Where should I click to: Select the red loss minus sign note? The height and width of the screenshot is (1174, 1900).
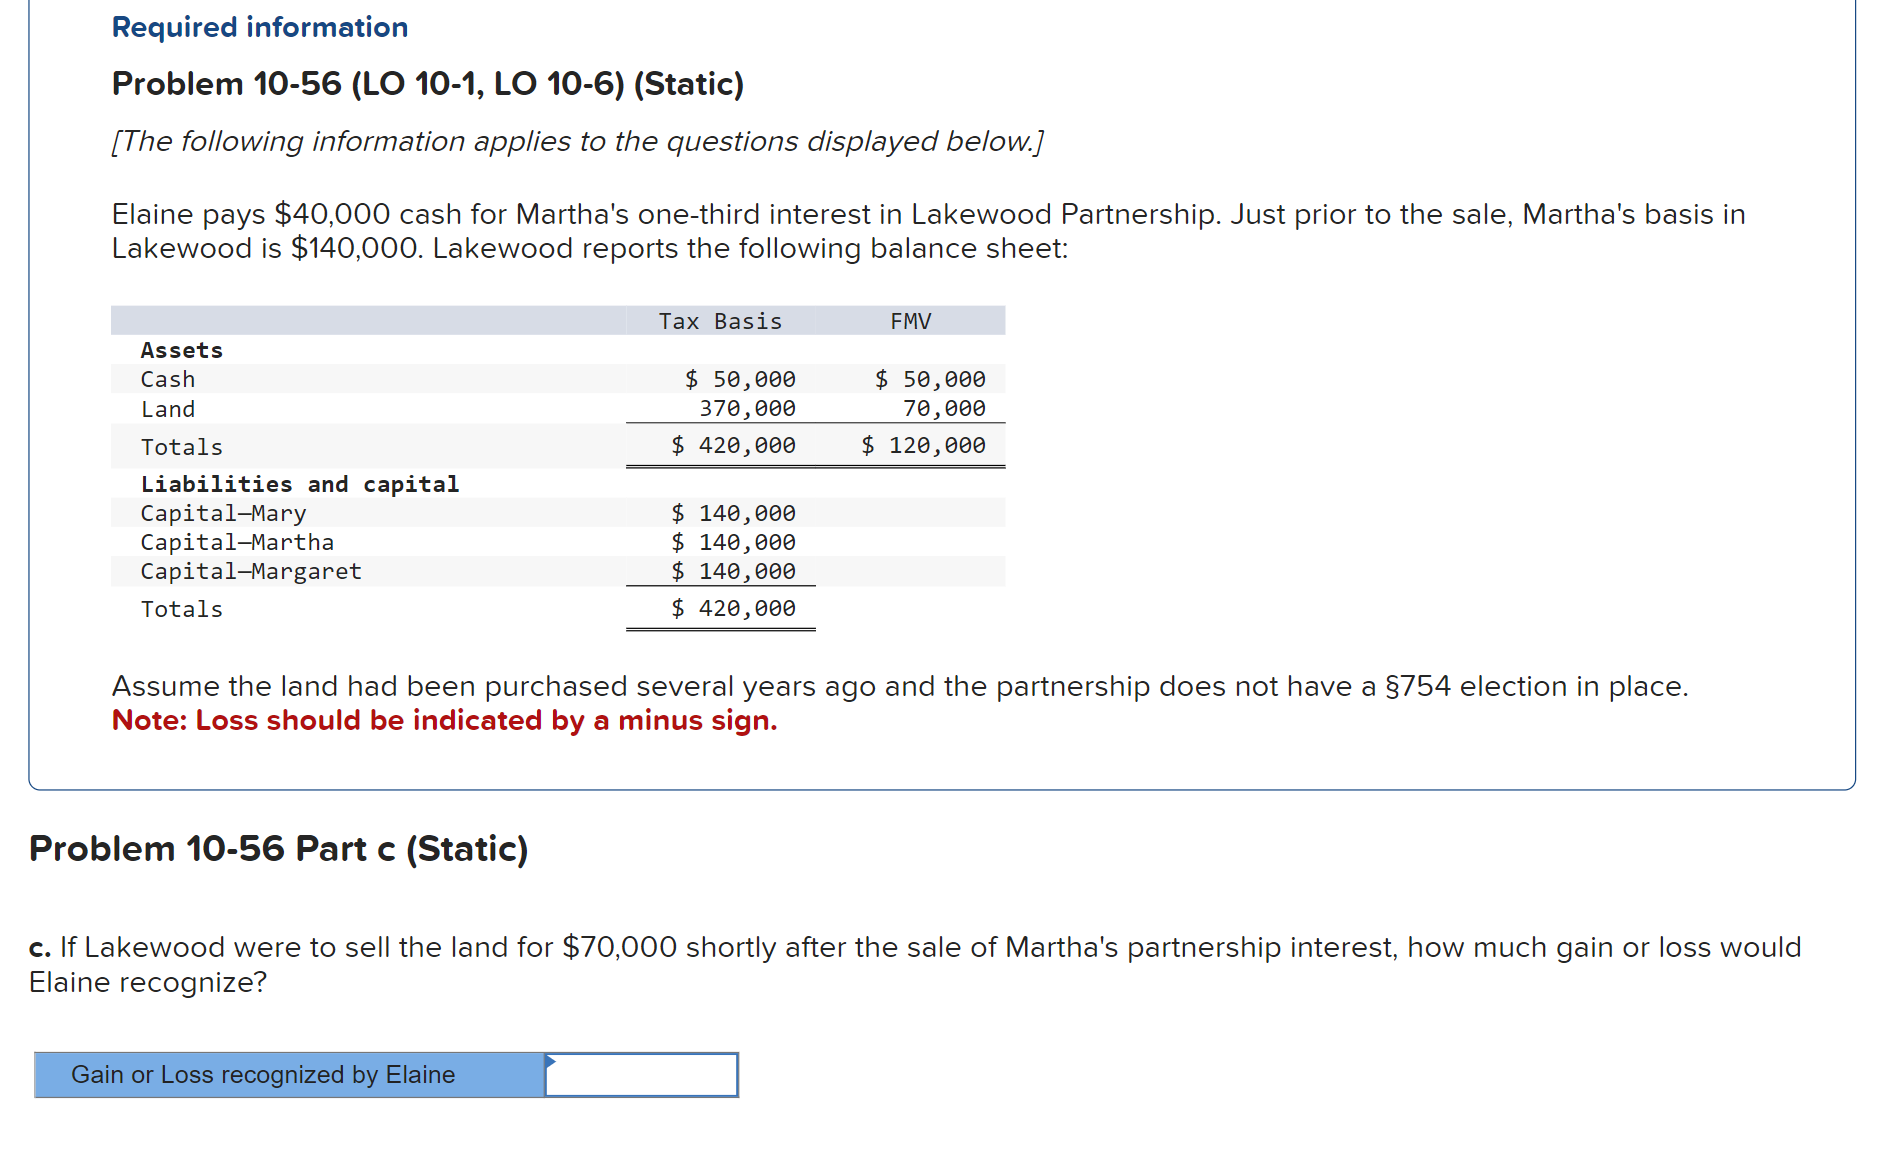pyautogui.click(x=443, y=720)
